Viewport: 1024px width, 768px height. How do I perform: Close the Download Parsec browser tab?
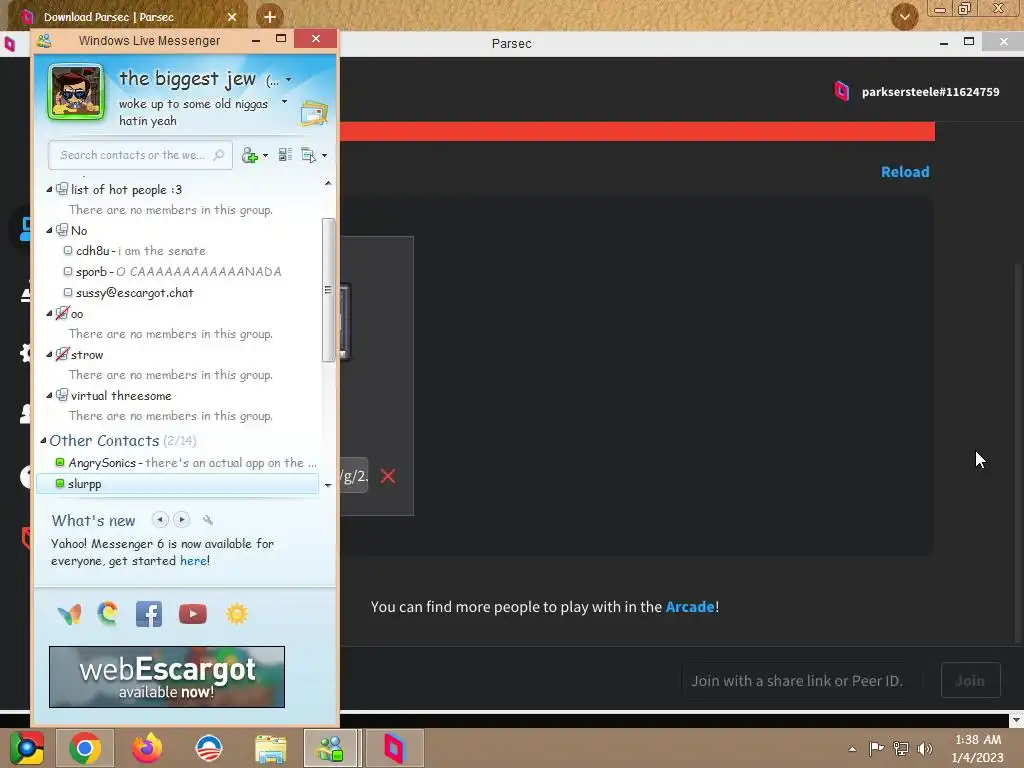point(232,17)
